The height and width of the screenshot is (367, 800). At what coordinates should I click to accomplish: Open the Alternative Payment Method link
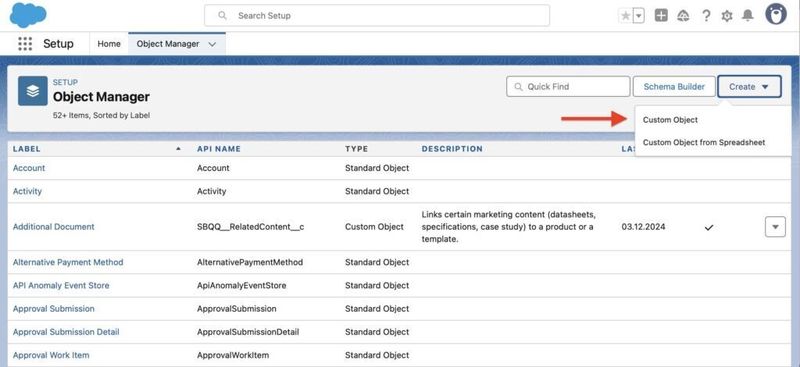click(68, 262)
